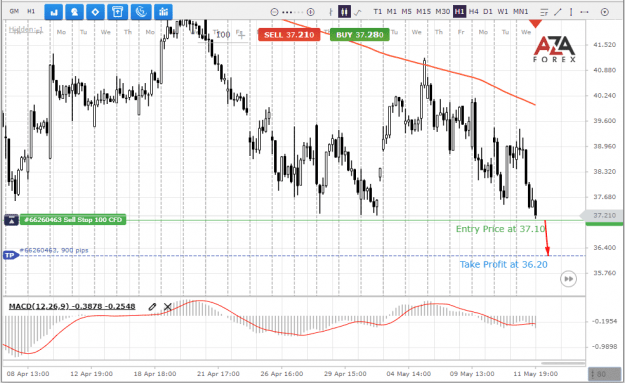The image size is (625, 383).
Task: Click the blue histogram toolbar icon
Action: [x=163, y=12]
